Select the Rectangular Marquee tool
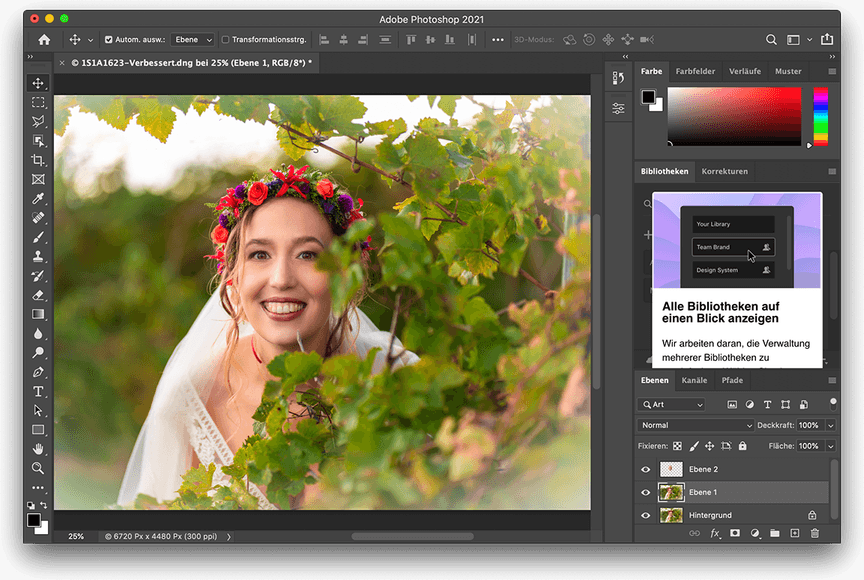Screen dimensions: 864x580 [38, 102]
